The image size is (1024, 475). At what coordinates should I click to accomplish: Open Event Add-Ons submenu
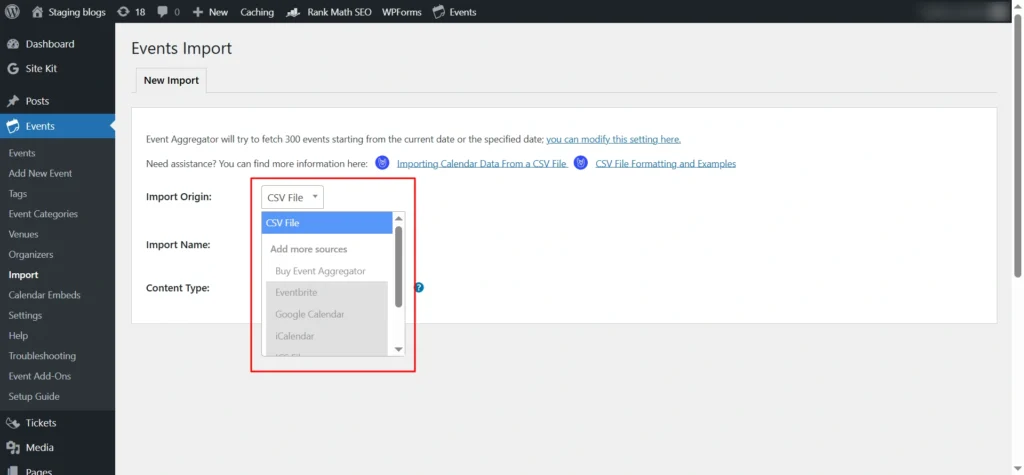coord(40,376)
